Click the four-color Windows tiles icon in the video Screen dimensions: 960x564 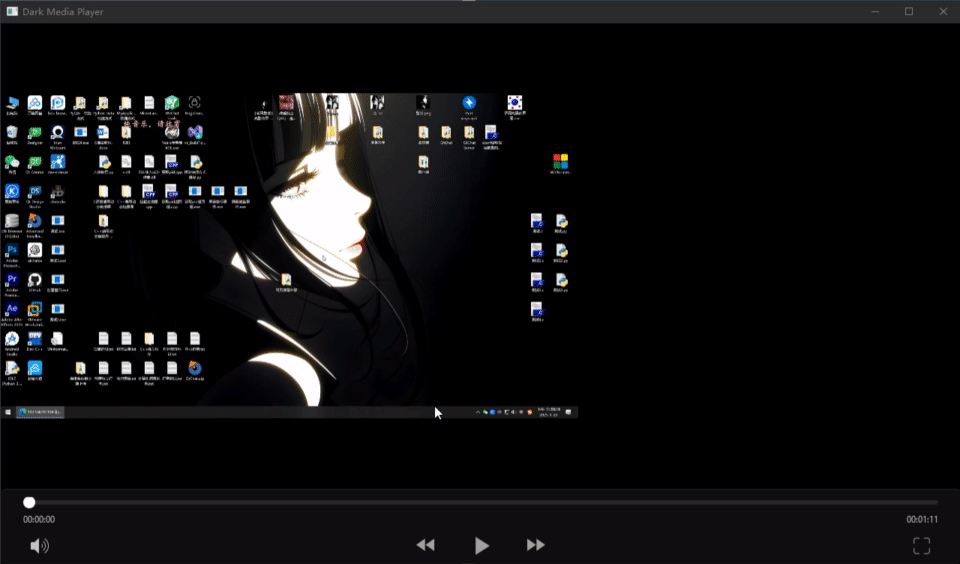point(560,162)
